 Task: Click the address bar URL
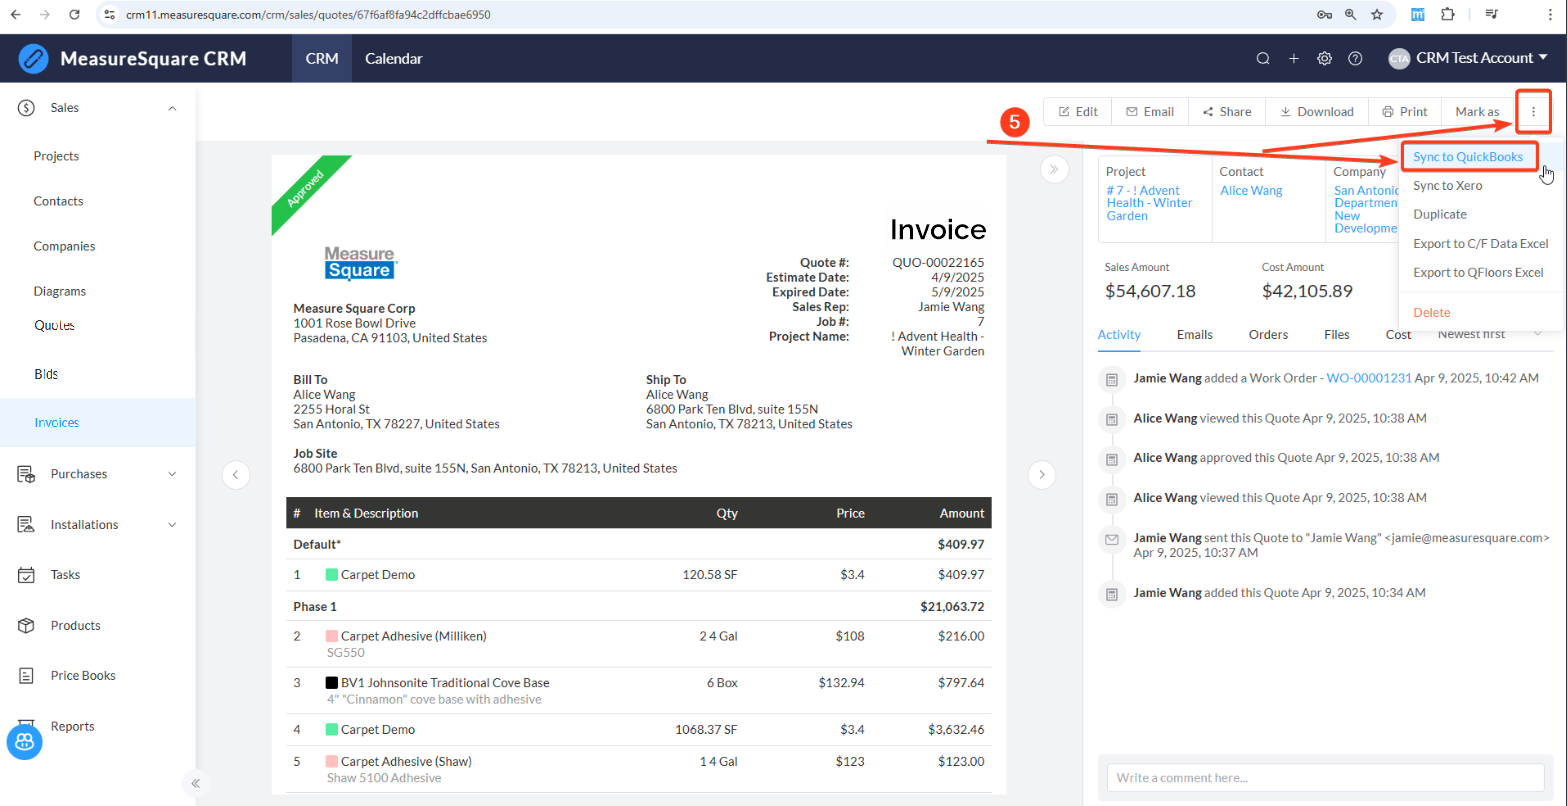point(308,15)
